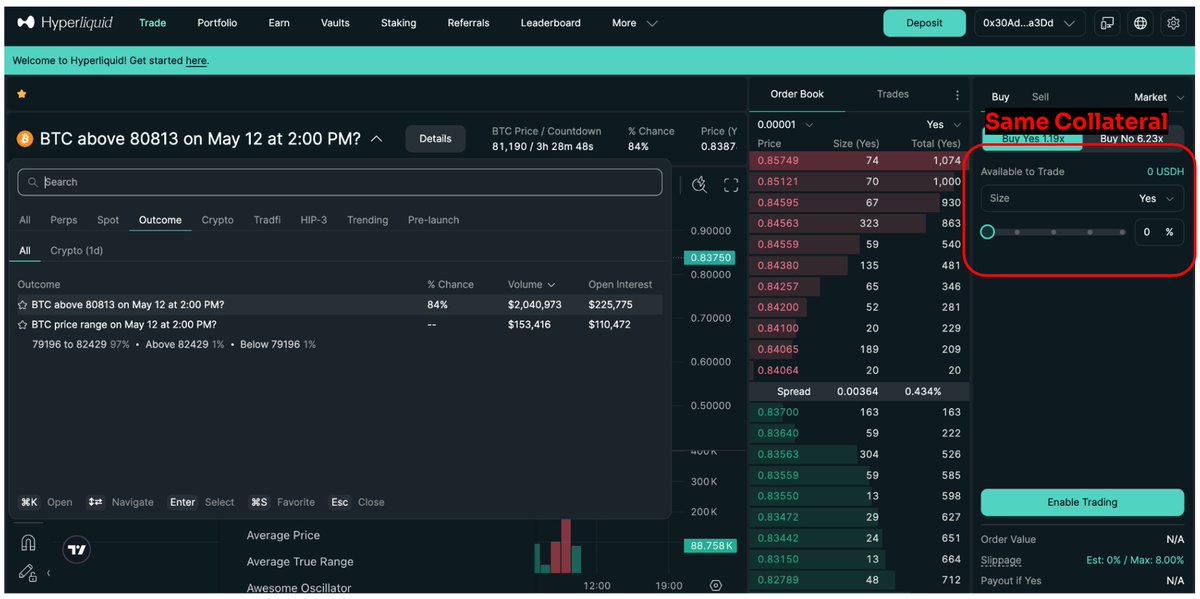
Task: Open the Vaults page
Action: point(336,23)
